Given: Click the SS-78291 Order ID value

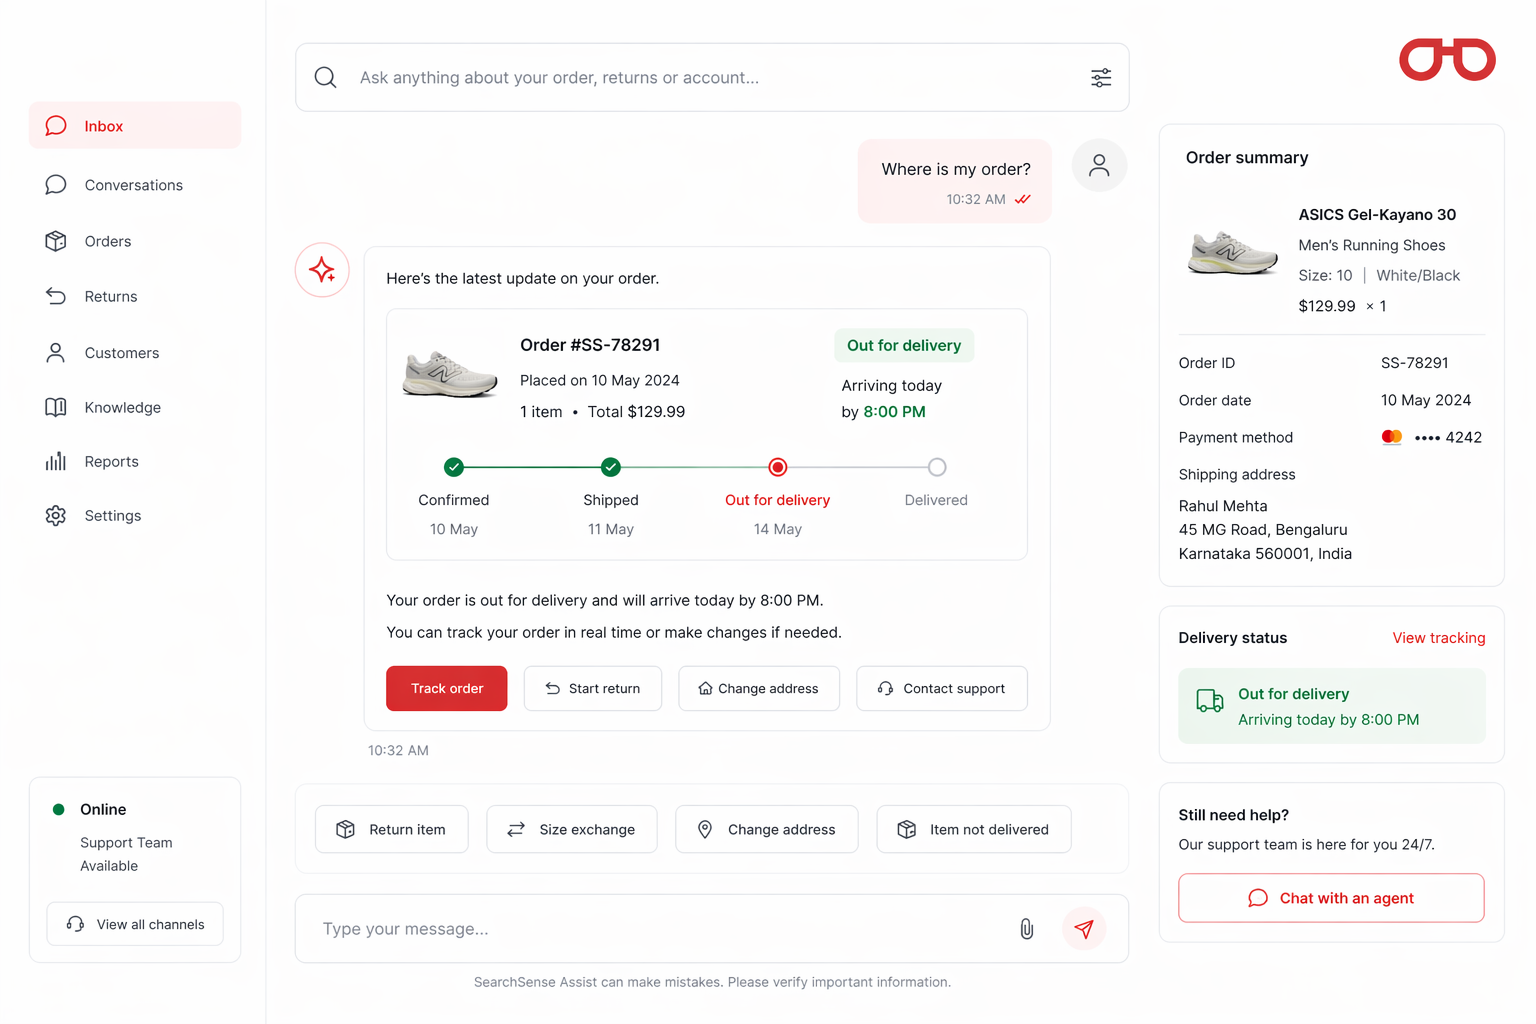Looking at the screenshot, I should 1415,363.
